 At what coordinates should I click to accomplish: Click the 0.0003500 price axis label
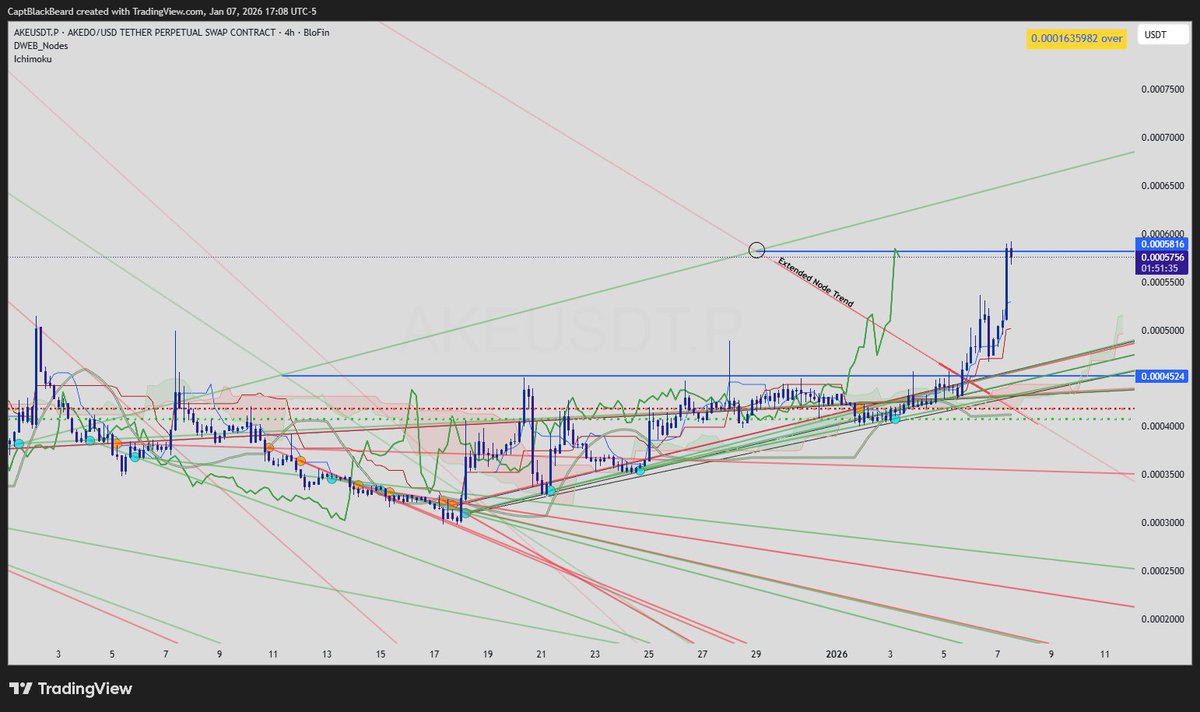1161,475
